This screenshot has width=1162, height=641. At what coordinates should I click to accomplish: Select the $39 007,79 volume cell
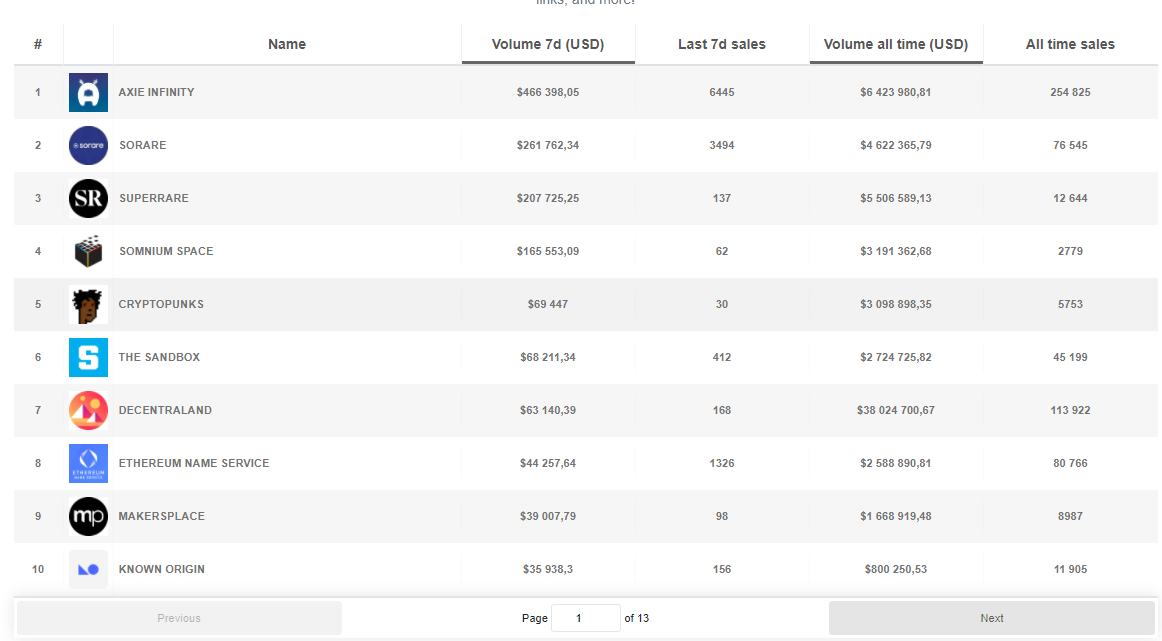pos(548,516)
